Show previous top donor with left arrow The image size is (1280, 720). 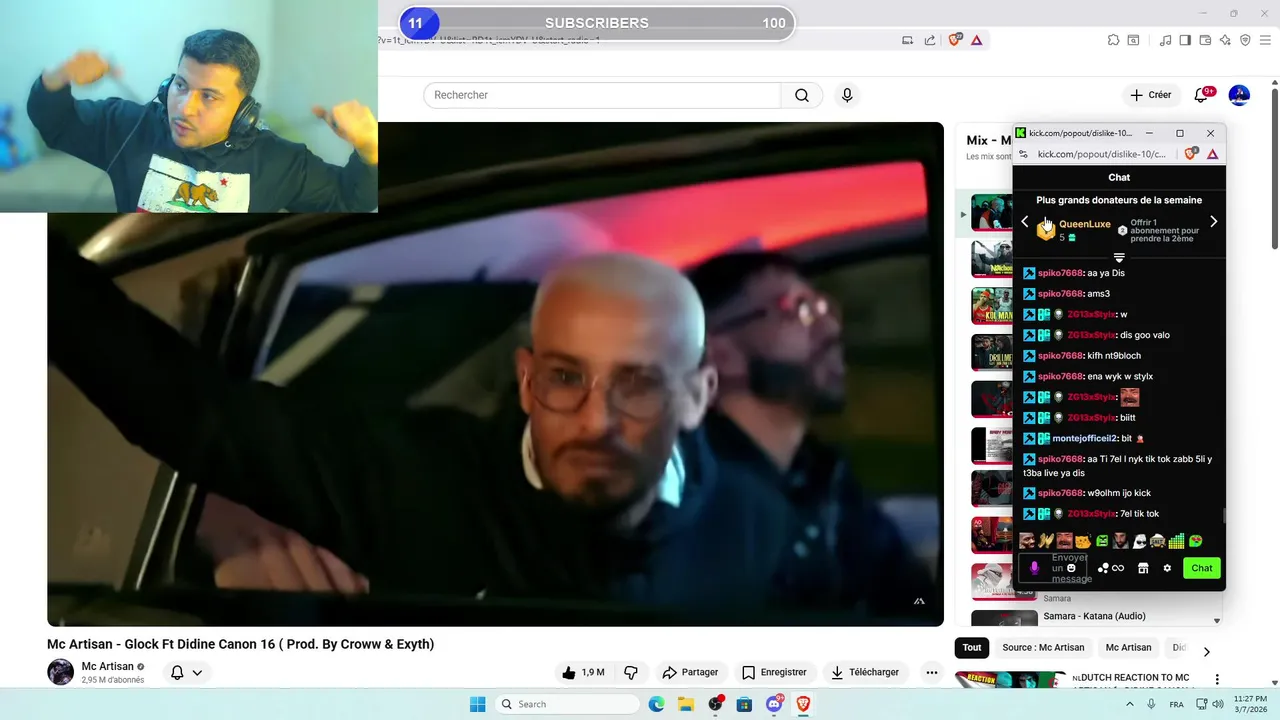pyautogui.click(x=1025, y=222)
